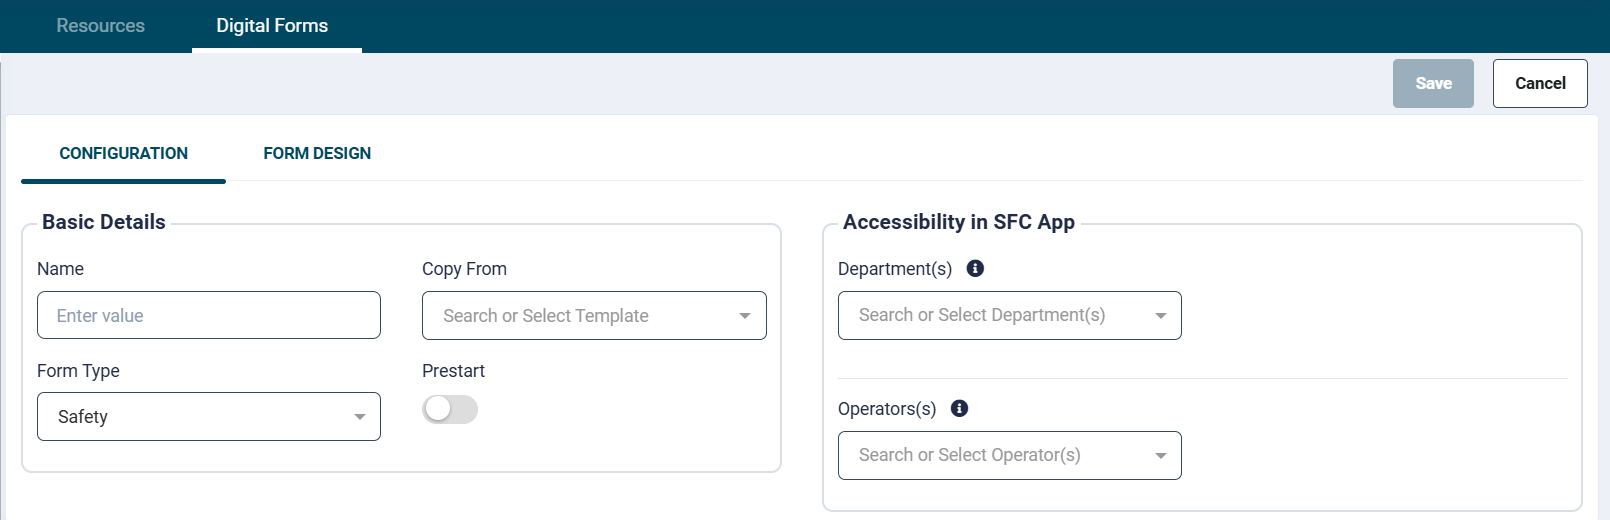The image size is (1610, 520).
Task: Expand the Form Type dropdown showing Safety
Action: point(209,417)
